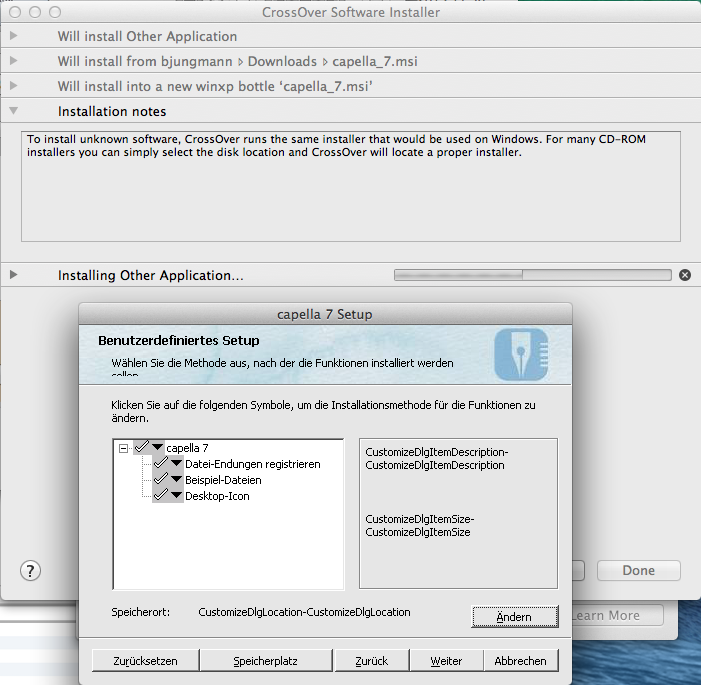Expand the 'Installing Other Application' section
The width and height of the screenshot is (701, 685).
pos(13,275)
